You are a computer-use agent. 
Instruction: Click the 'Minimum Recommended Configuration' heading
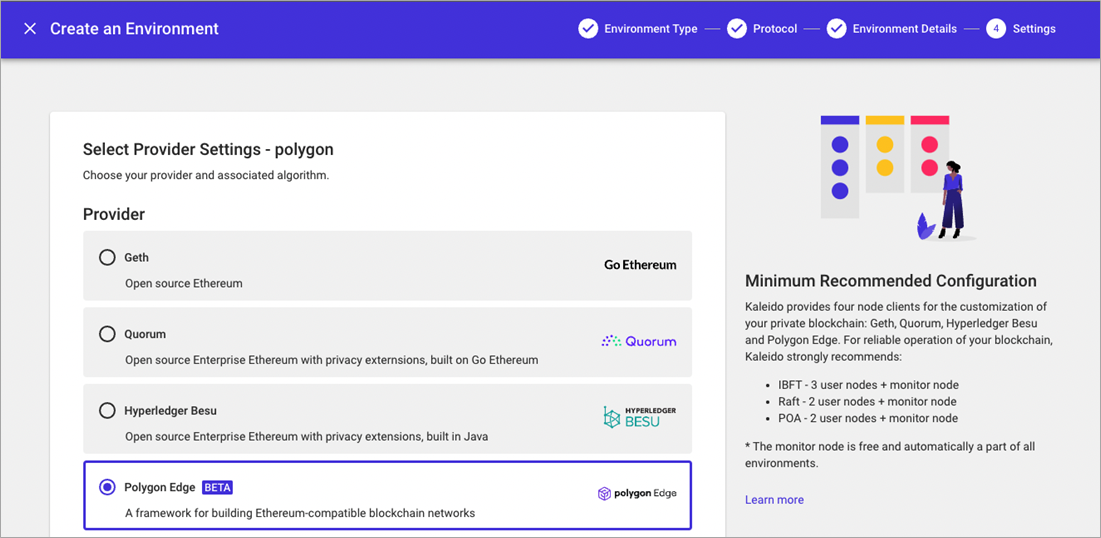[890, 281]
